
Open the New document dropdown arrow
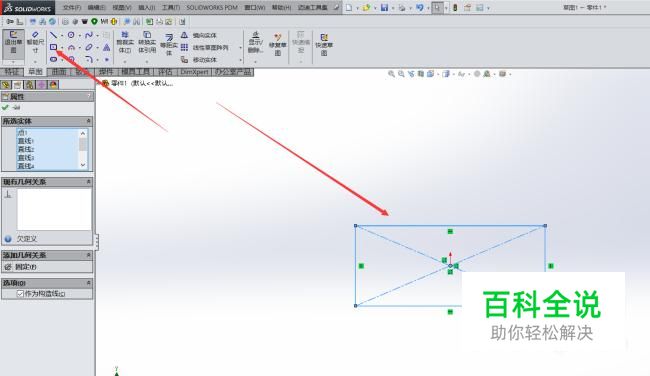point(357,8)
